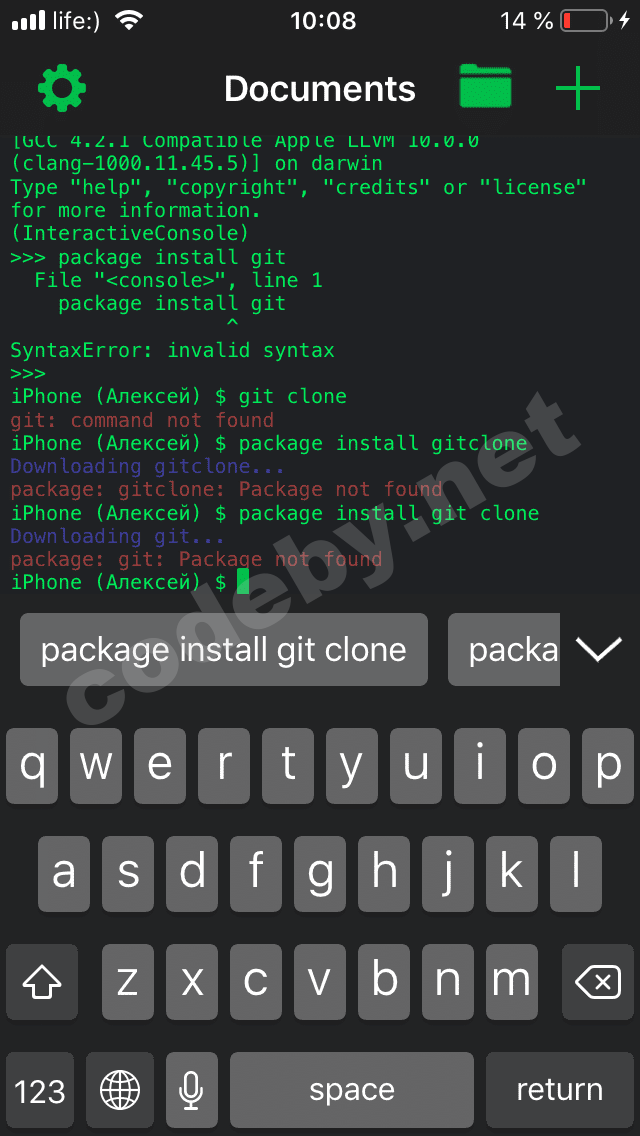Toggle the shift key on keyboard
Viewport: 640px width, 1136px height.
(x=41, y=982)
